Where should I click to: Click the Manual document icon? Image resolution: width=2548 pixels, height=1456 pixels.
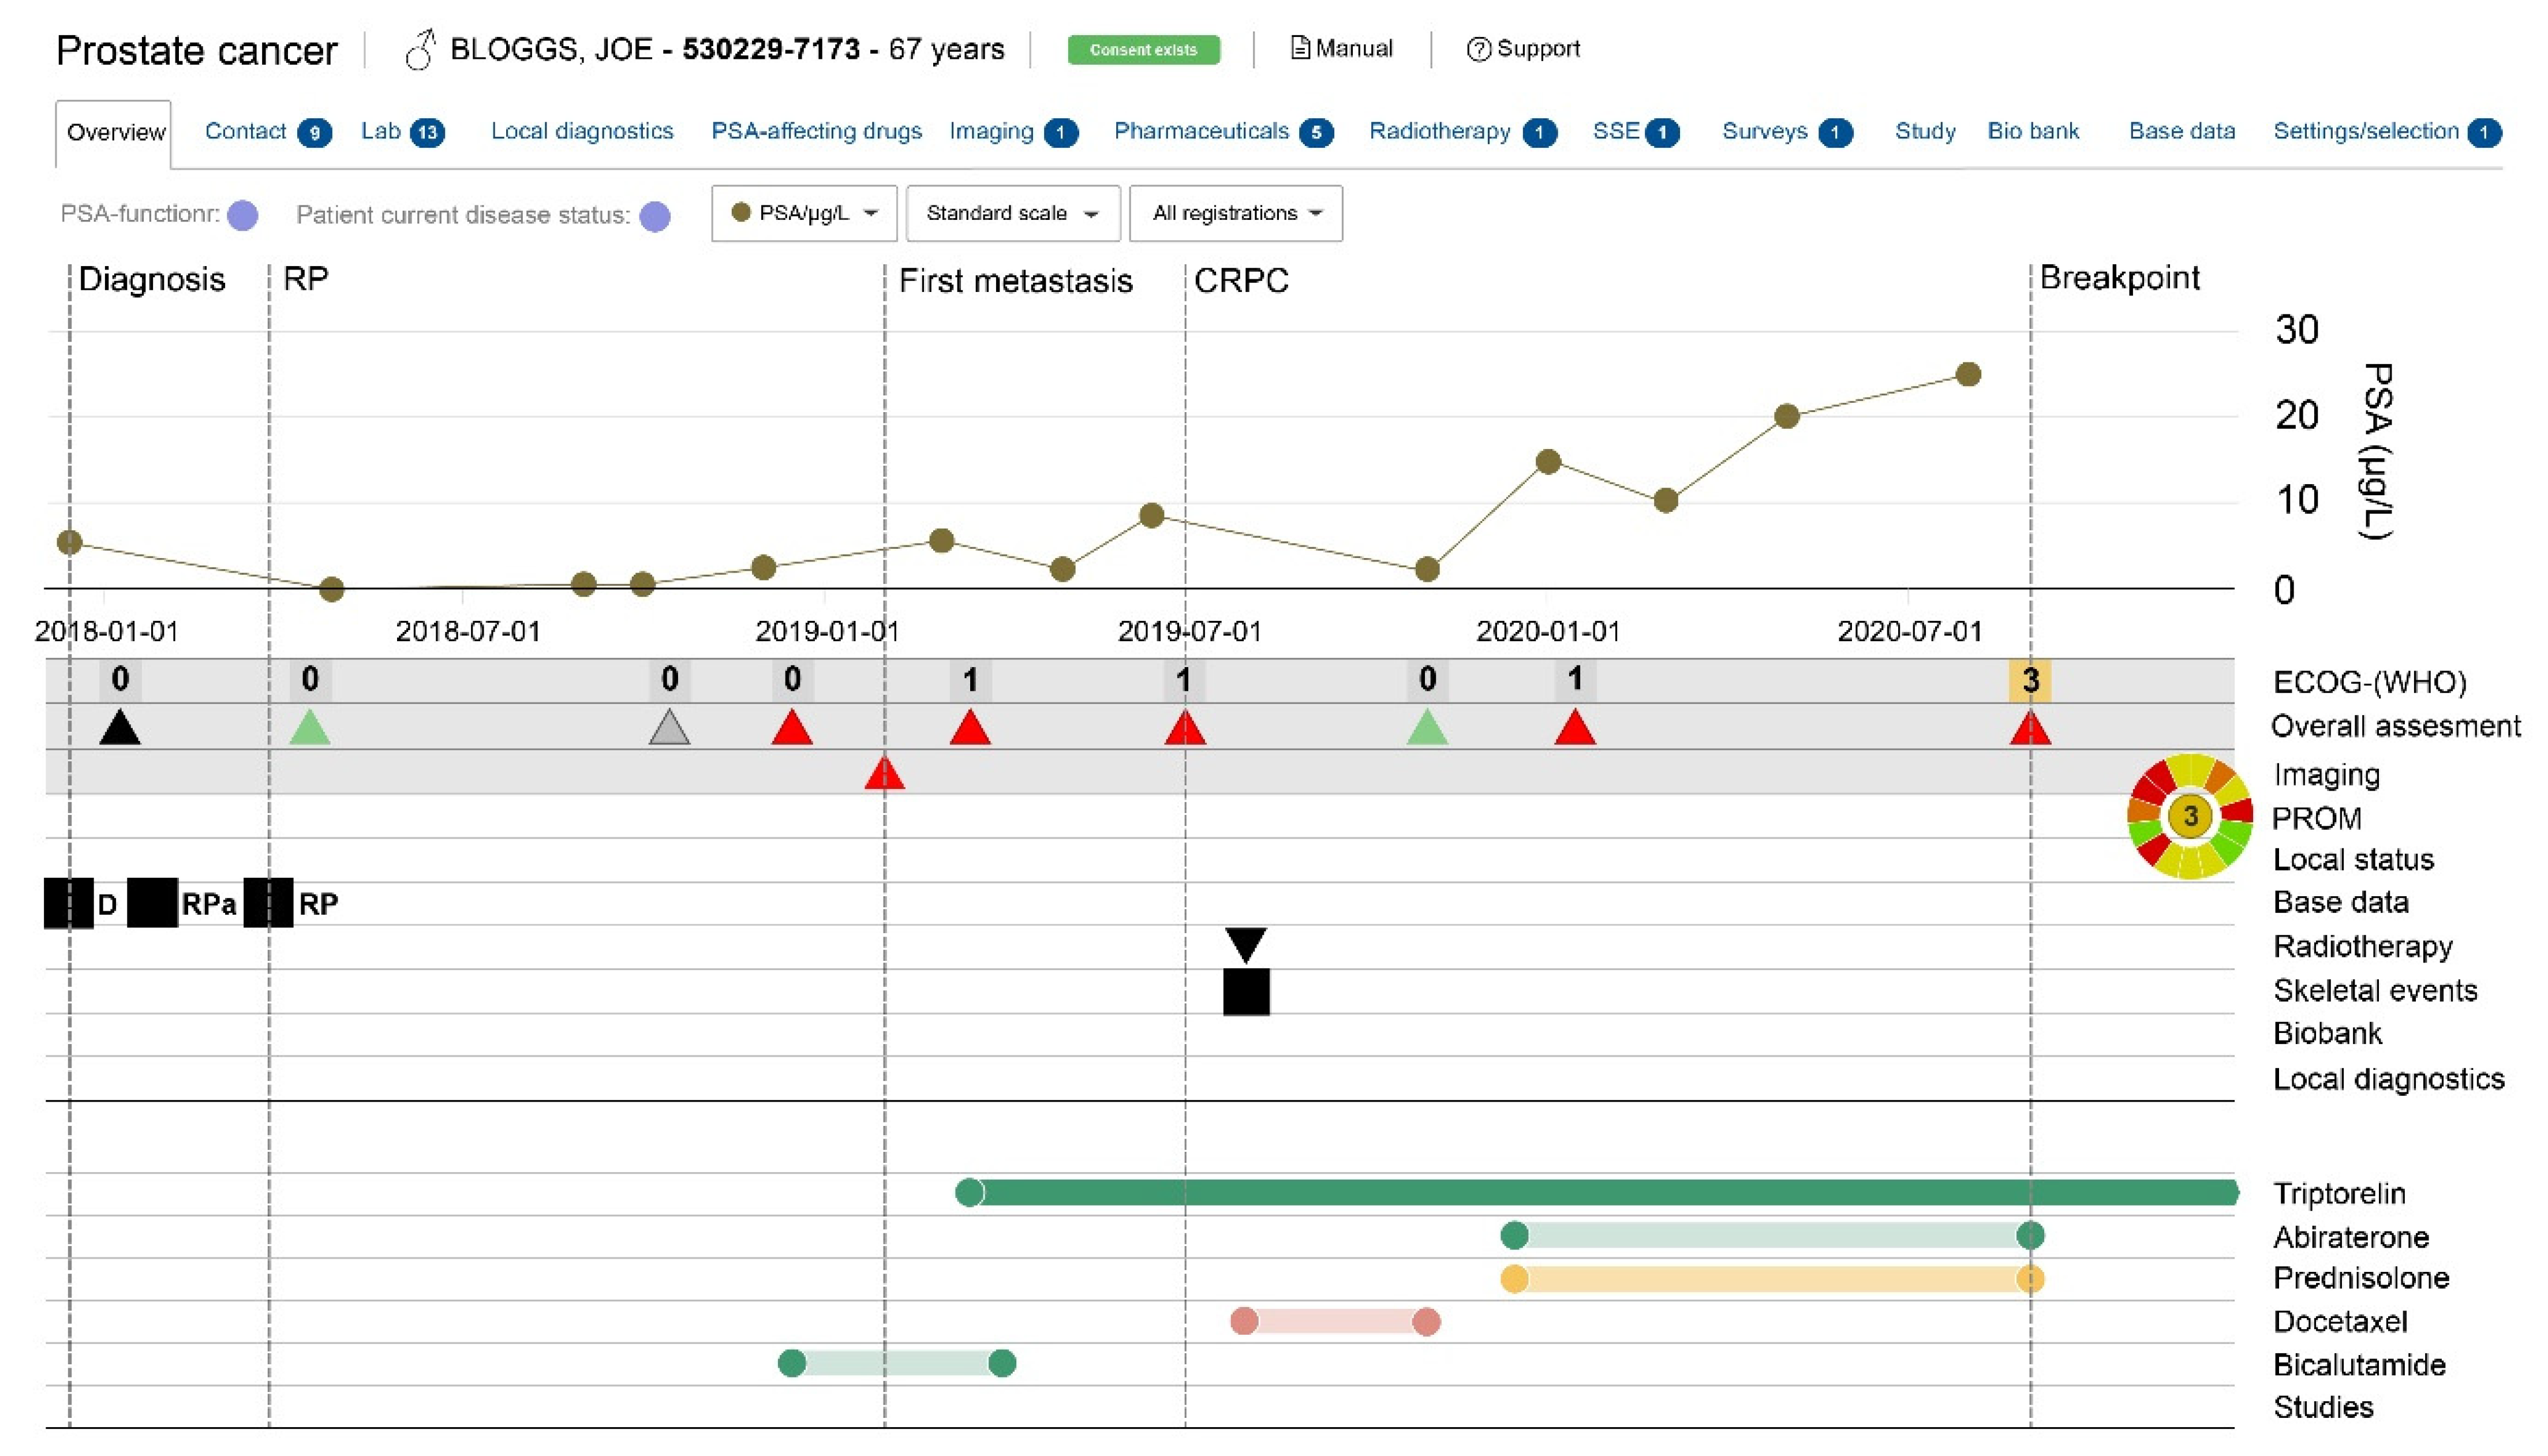[x=1300, y=48]
